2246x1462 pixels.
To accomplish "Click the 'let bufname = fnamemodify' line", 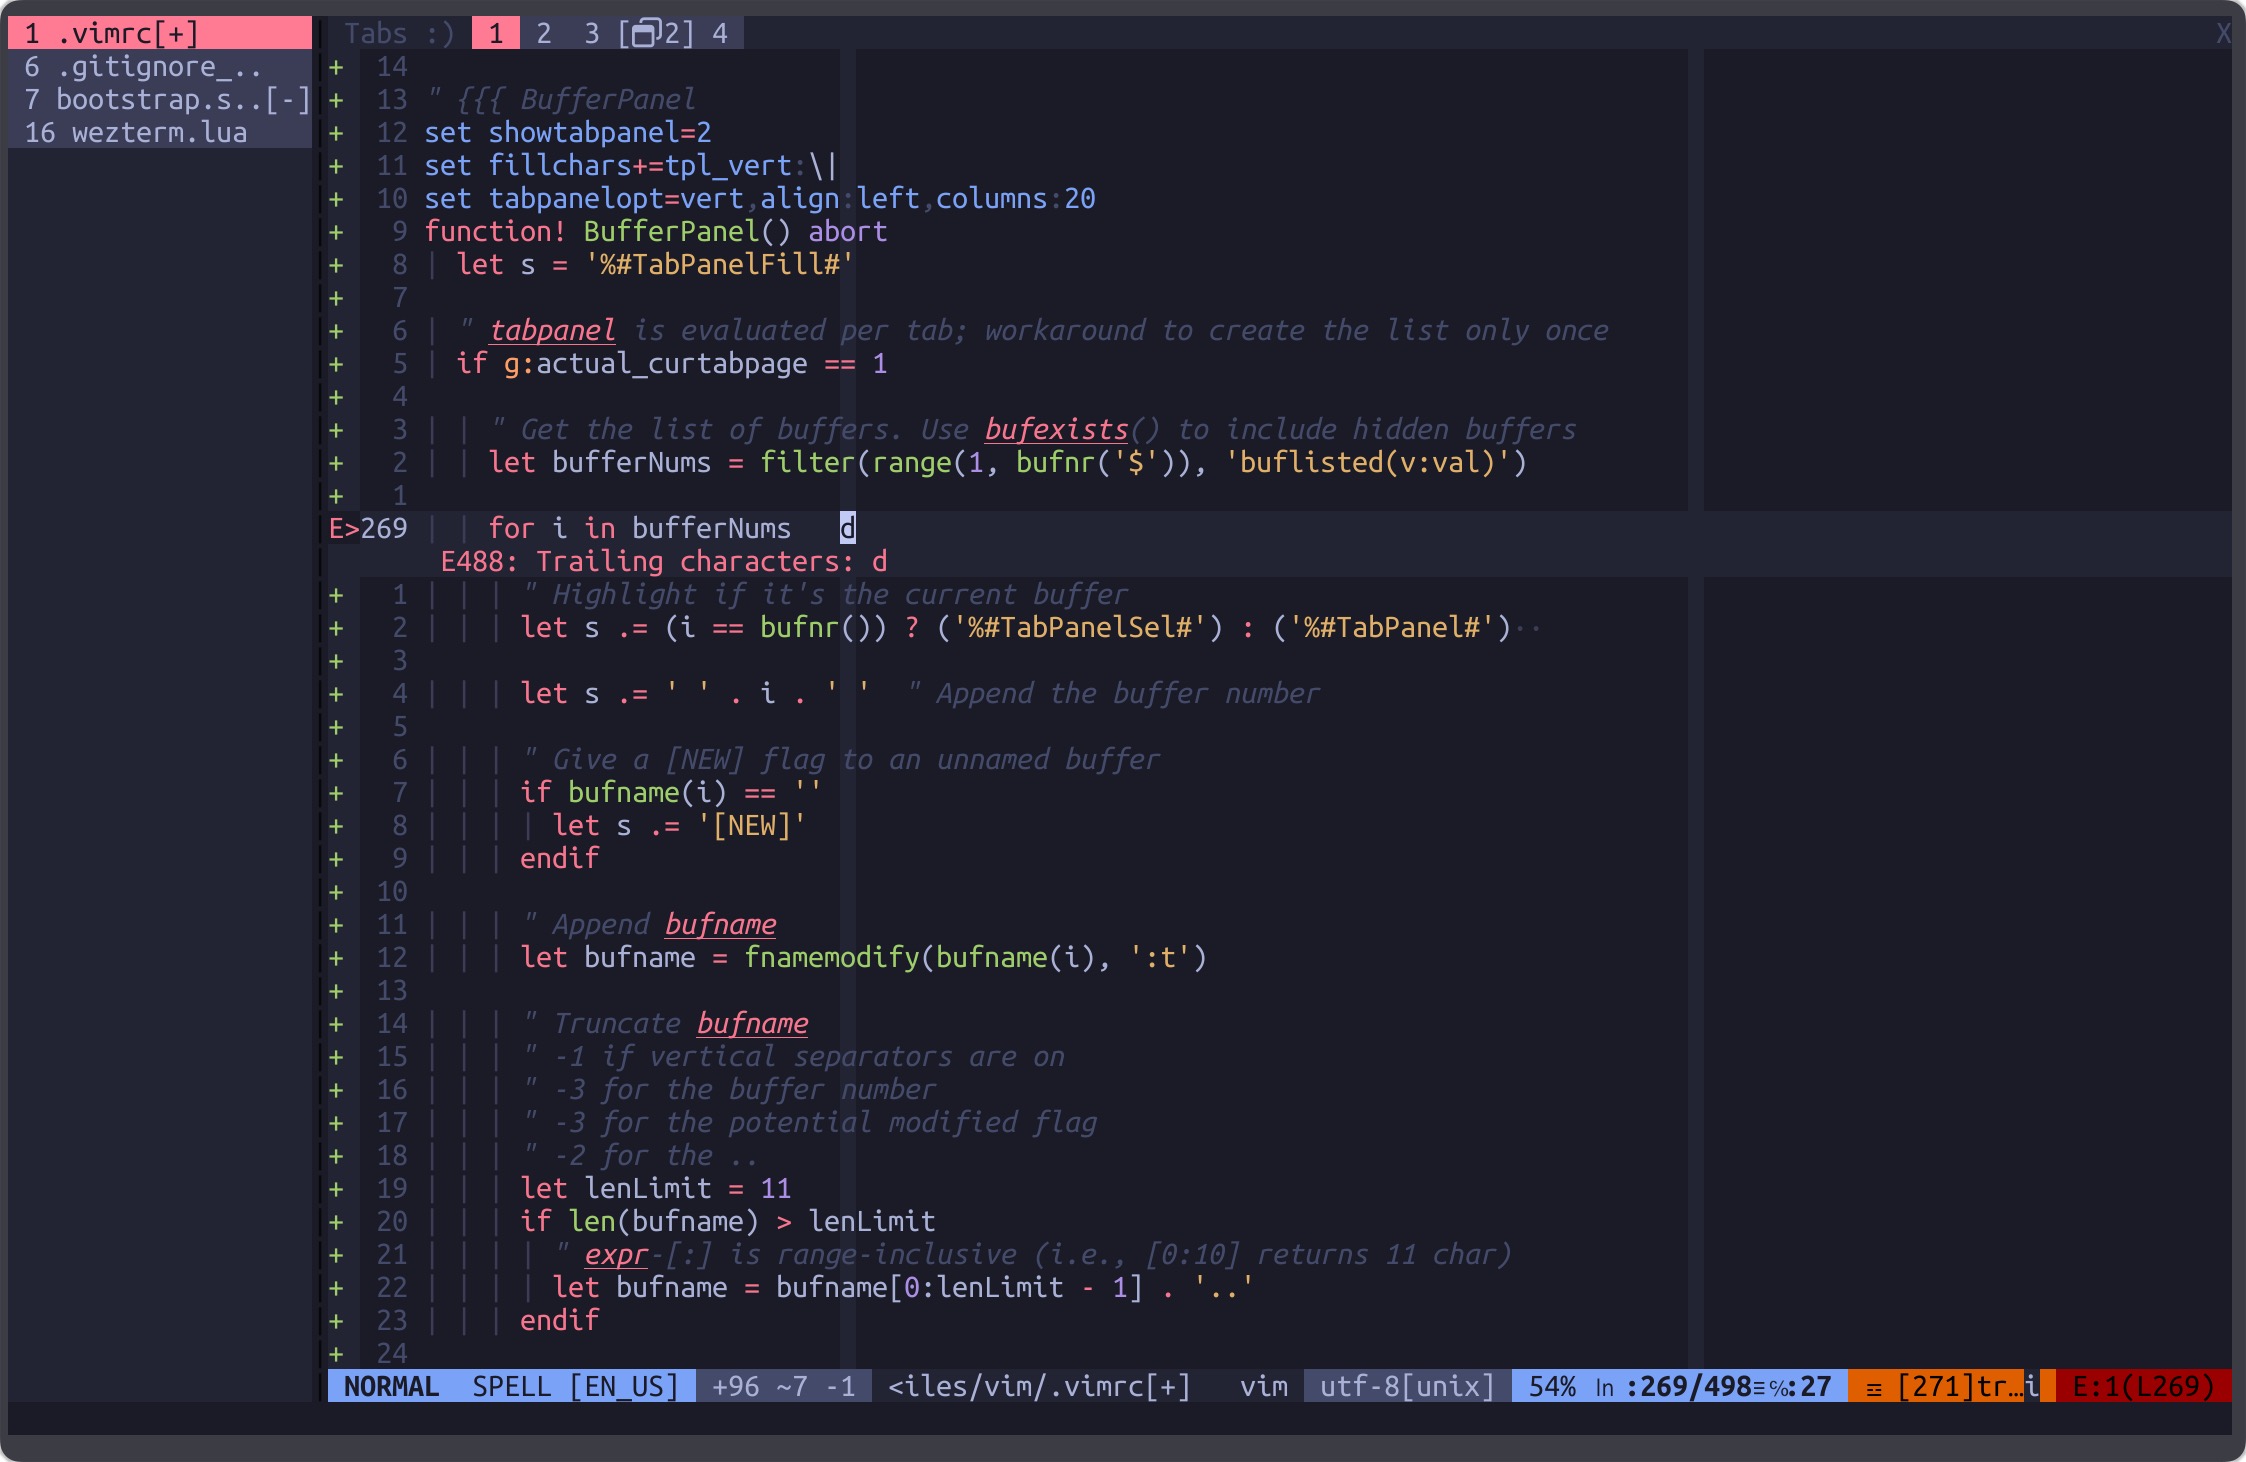I will (864, 957).
